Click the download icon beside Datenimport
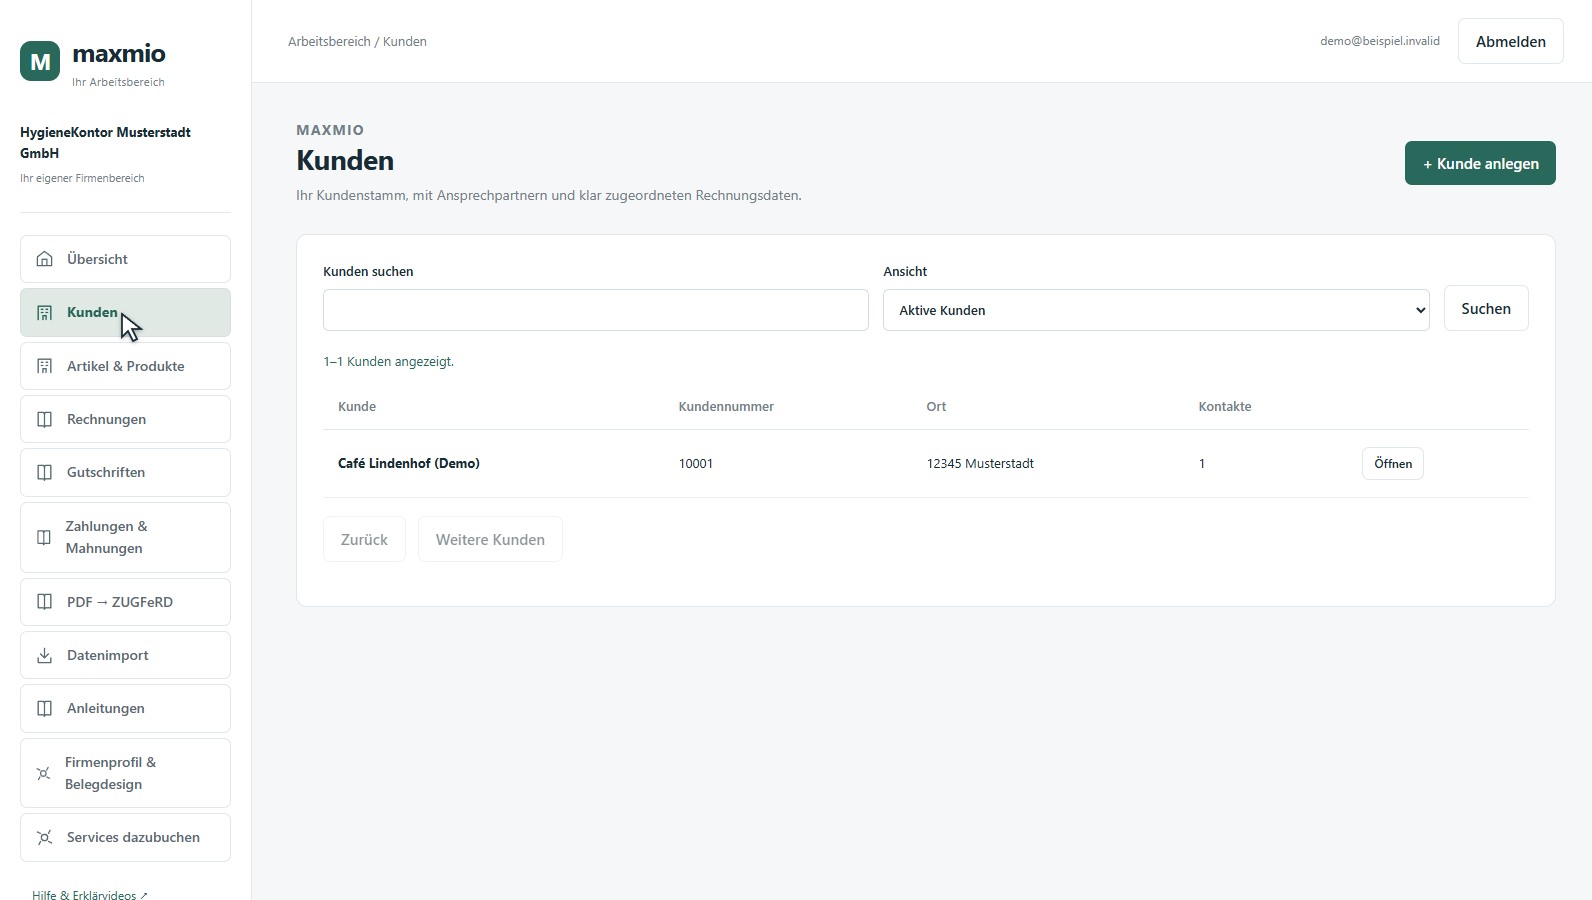Viewport: 1592px width, 900px height. click(44, 655)
